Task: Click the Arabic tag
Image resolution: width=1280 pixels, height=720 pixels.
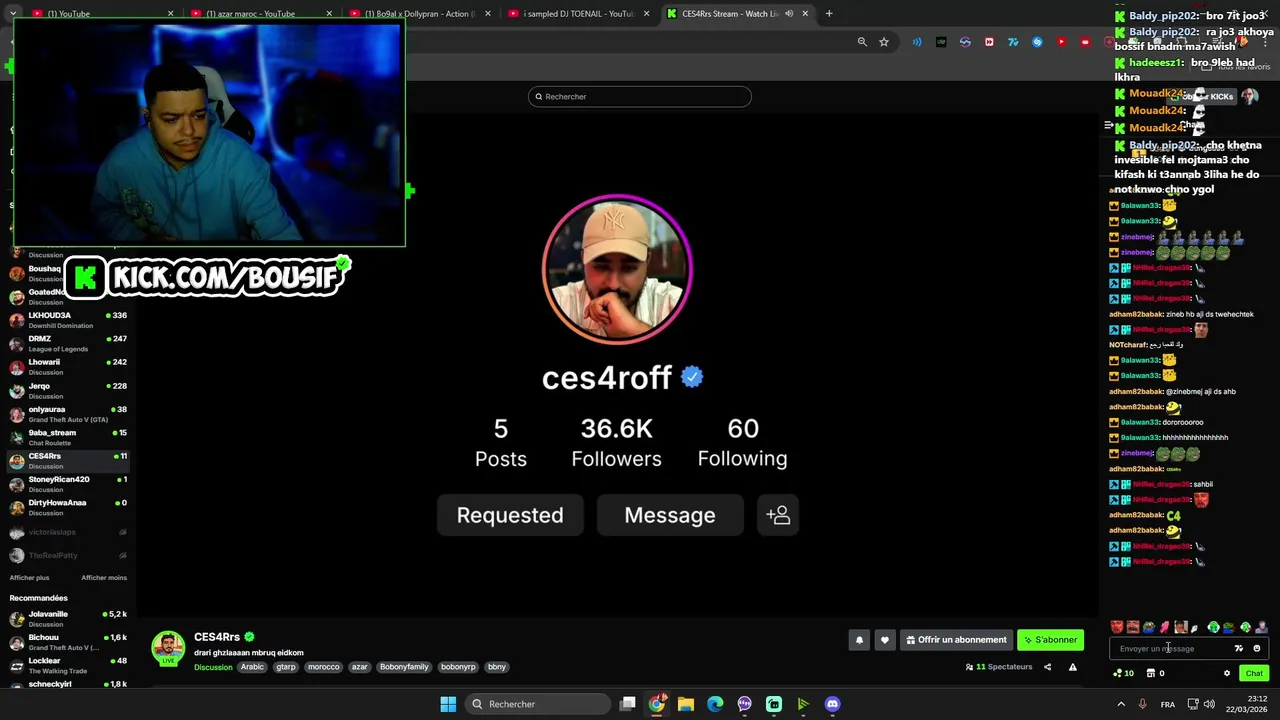Action: 252,667
